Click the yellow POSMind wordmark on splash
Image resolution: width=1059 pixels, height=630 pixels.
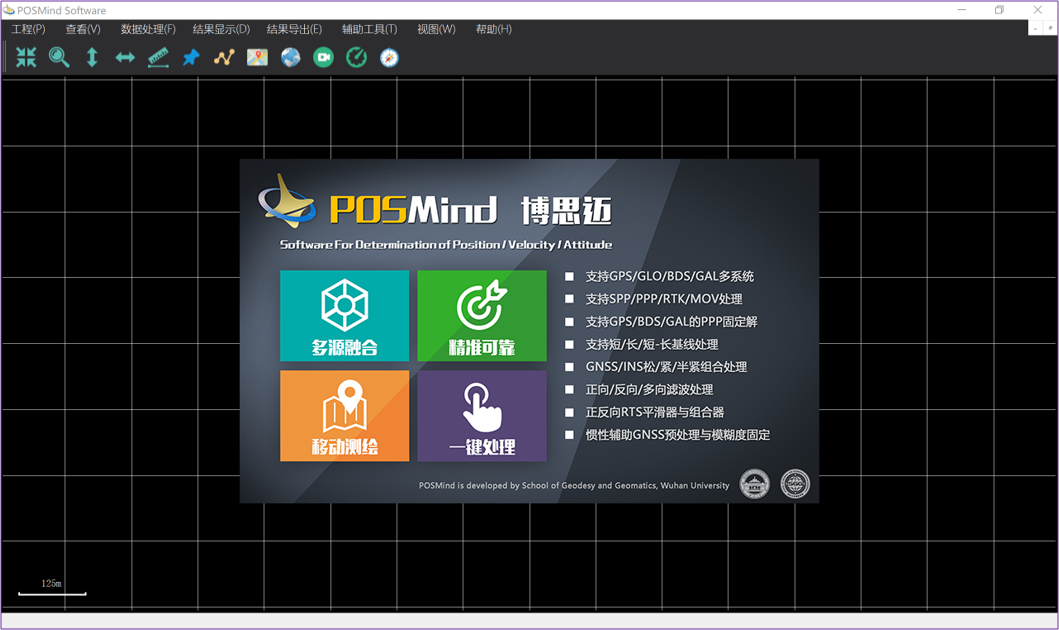point(413,209)
